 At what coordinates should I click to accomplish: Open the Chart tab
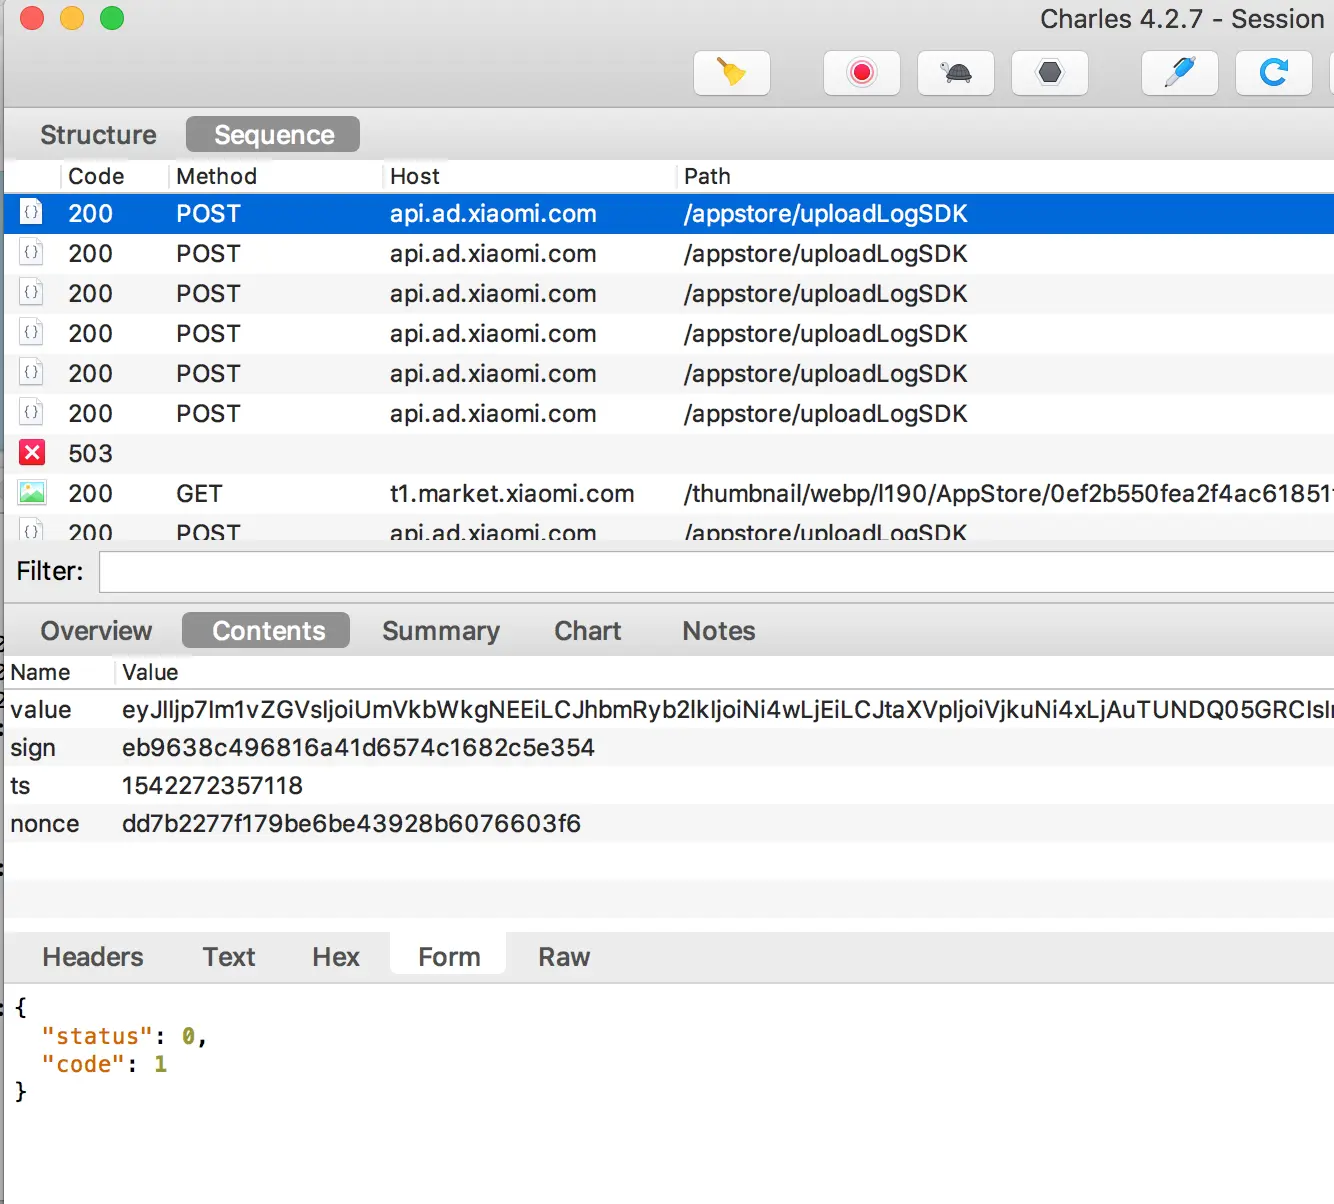(588, 631)
